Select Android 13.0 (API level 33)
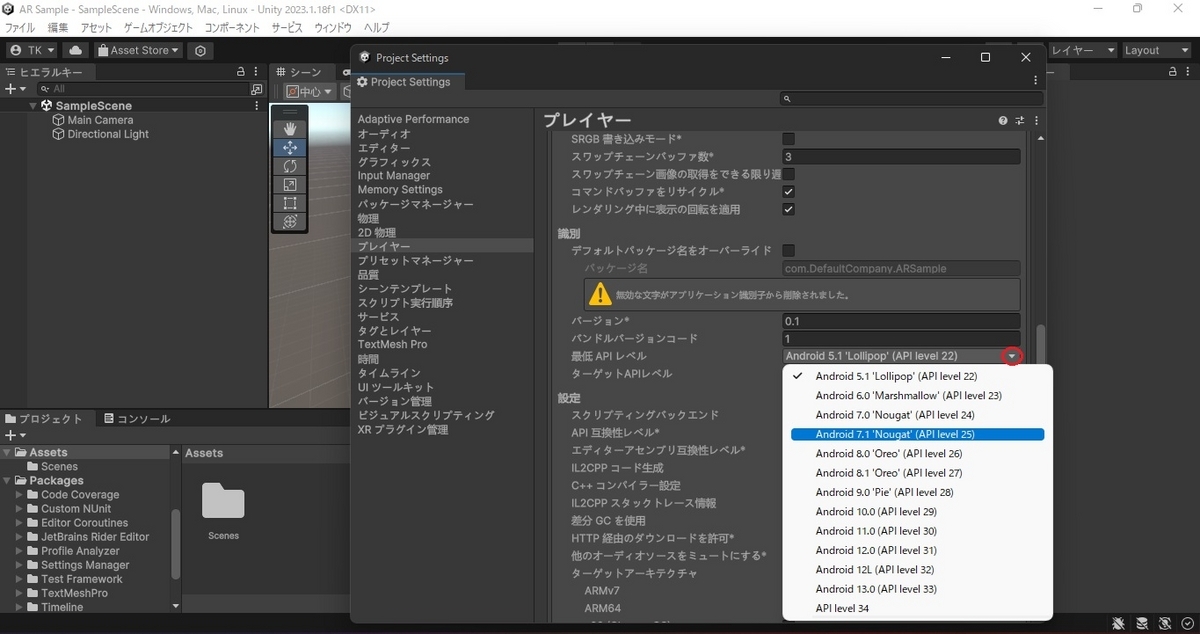 (917, 589)
